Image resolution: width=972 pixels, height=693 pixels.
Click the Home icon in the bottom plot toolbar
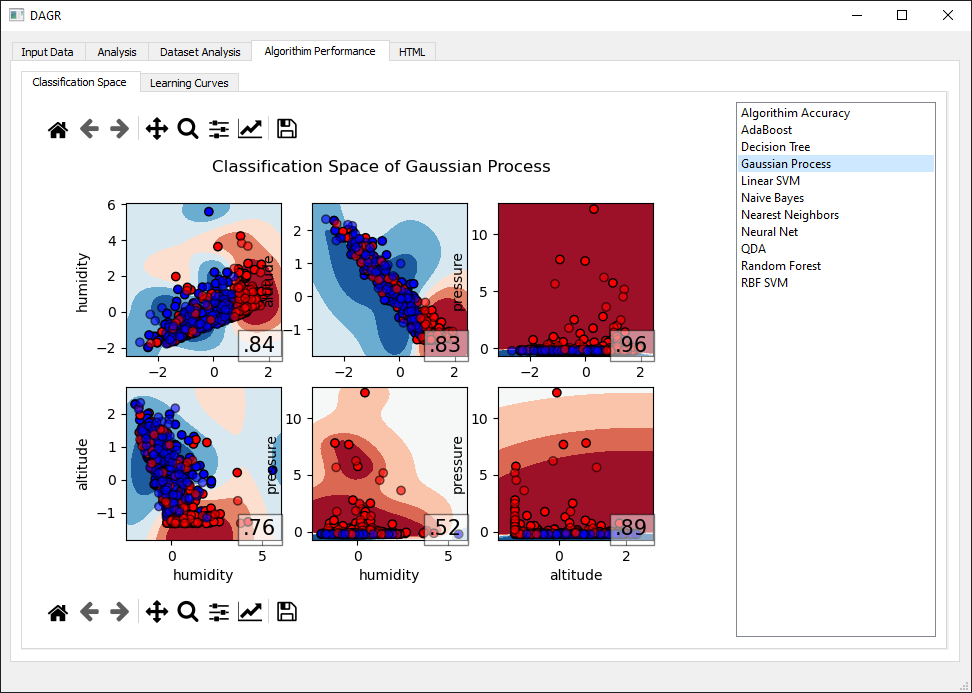(x=58, y=612)
